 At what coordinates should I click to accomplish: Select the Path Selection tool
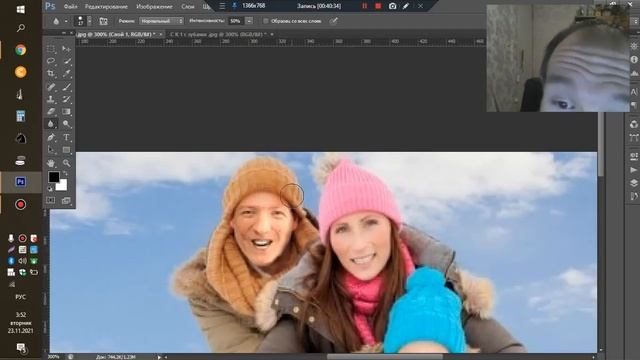[51, 150]
